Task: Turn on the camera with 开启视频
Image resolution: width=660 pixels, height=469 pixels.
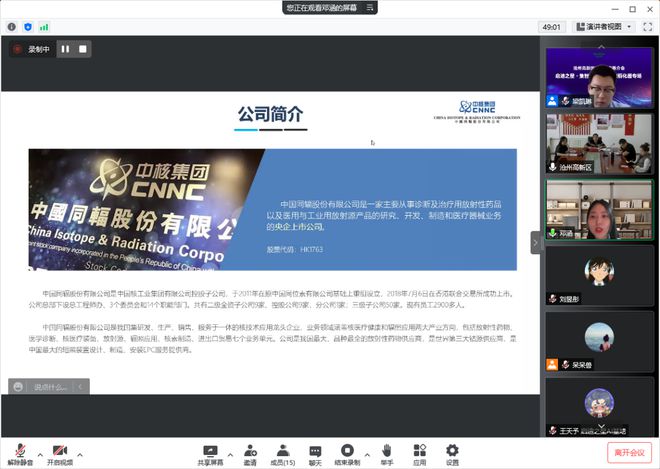Action: (x=60, y=454)
